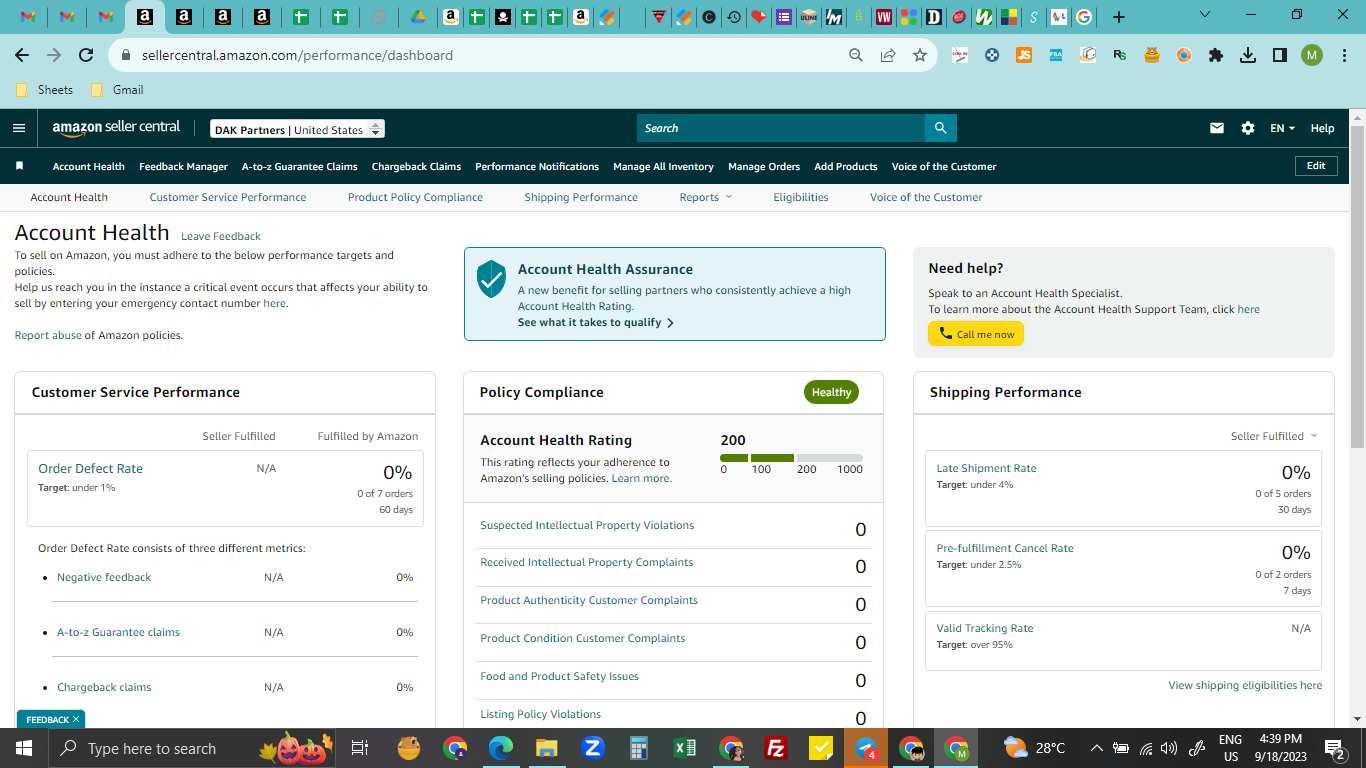The height and width of the screenshot is (768, 1366).
Task: Open Manage All Inventory
Action: pyautogui.click(x=663, y=167)
